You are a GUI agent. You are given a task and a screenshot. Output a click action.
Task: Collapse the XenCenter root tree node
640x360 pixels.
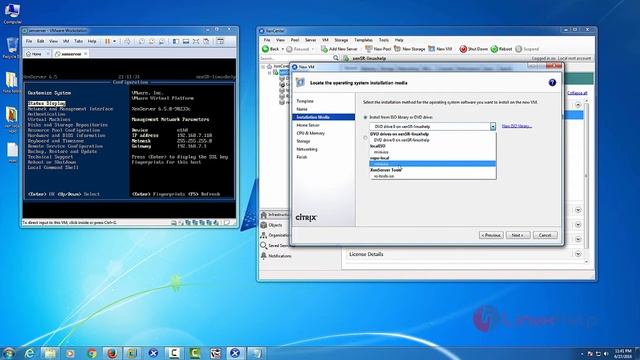click(x=263, y=66)
